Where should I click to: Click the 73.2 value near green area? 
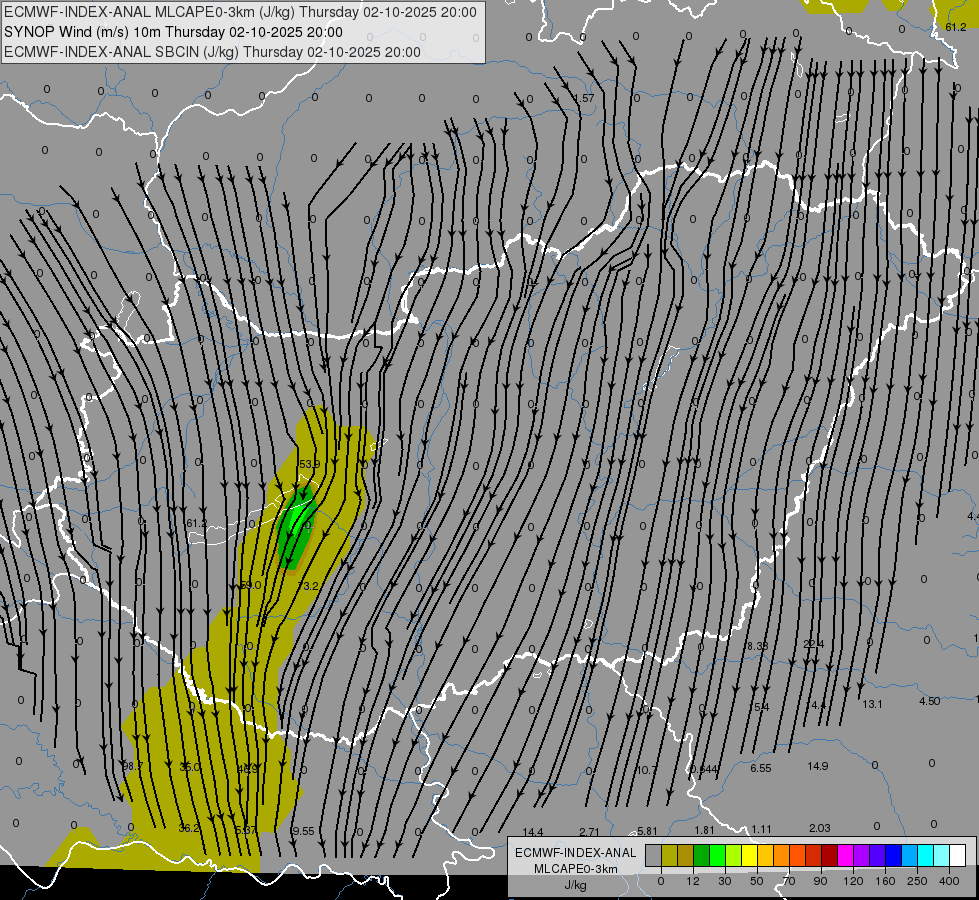click(x=308, y=586)
